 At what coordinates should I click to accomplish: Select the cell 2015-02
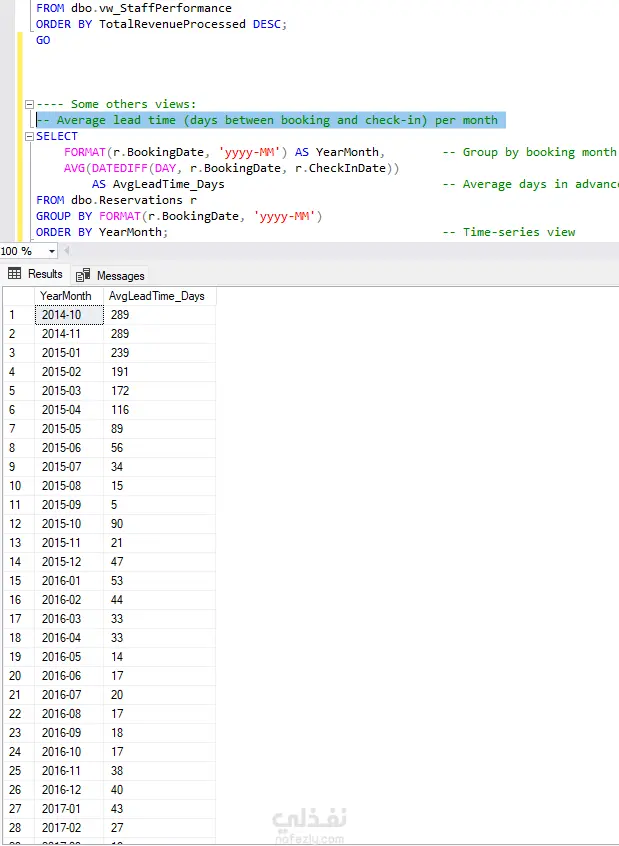coord(69,372)
